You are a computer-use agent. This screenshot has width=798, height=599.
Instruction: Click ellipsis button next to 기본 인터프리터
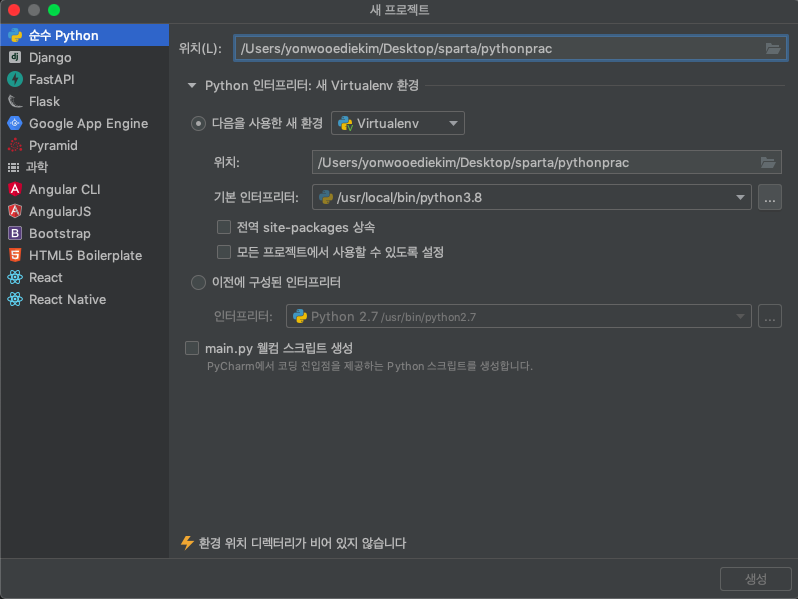(x=770, y=197)
